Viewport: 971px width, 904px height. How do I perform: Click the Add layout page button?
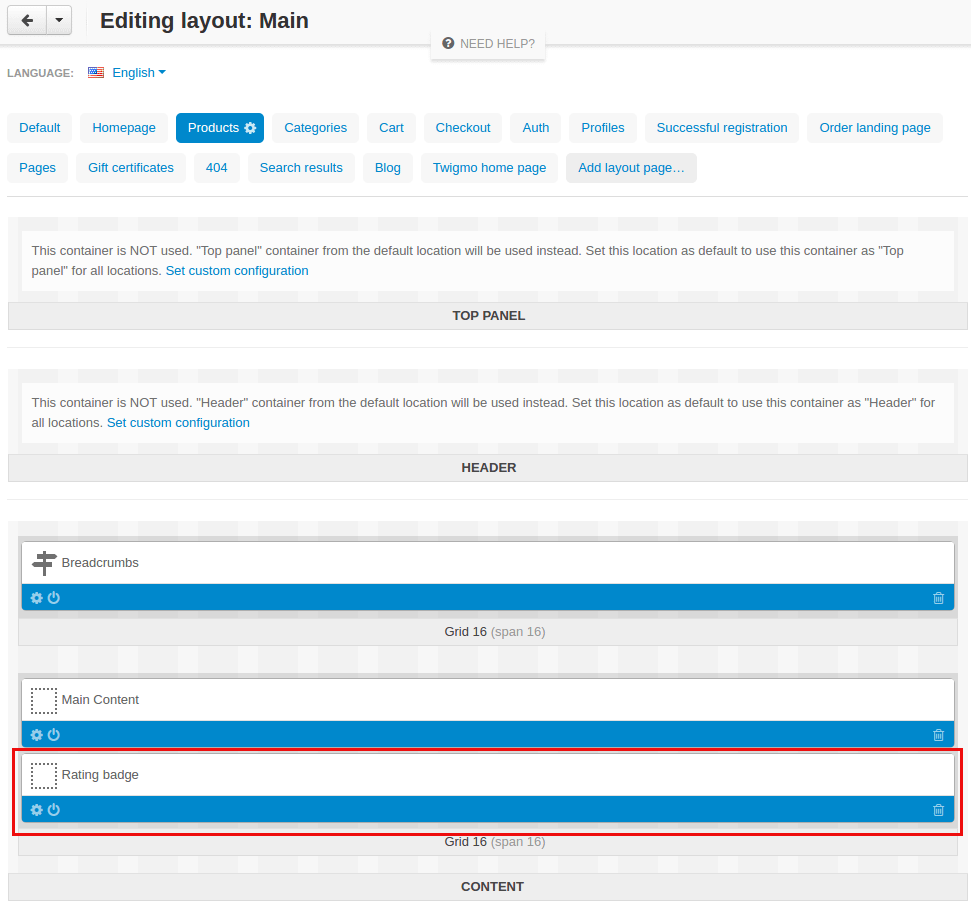click(x=631, y=168)
